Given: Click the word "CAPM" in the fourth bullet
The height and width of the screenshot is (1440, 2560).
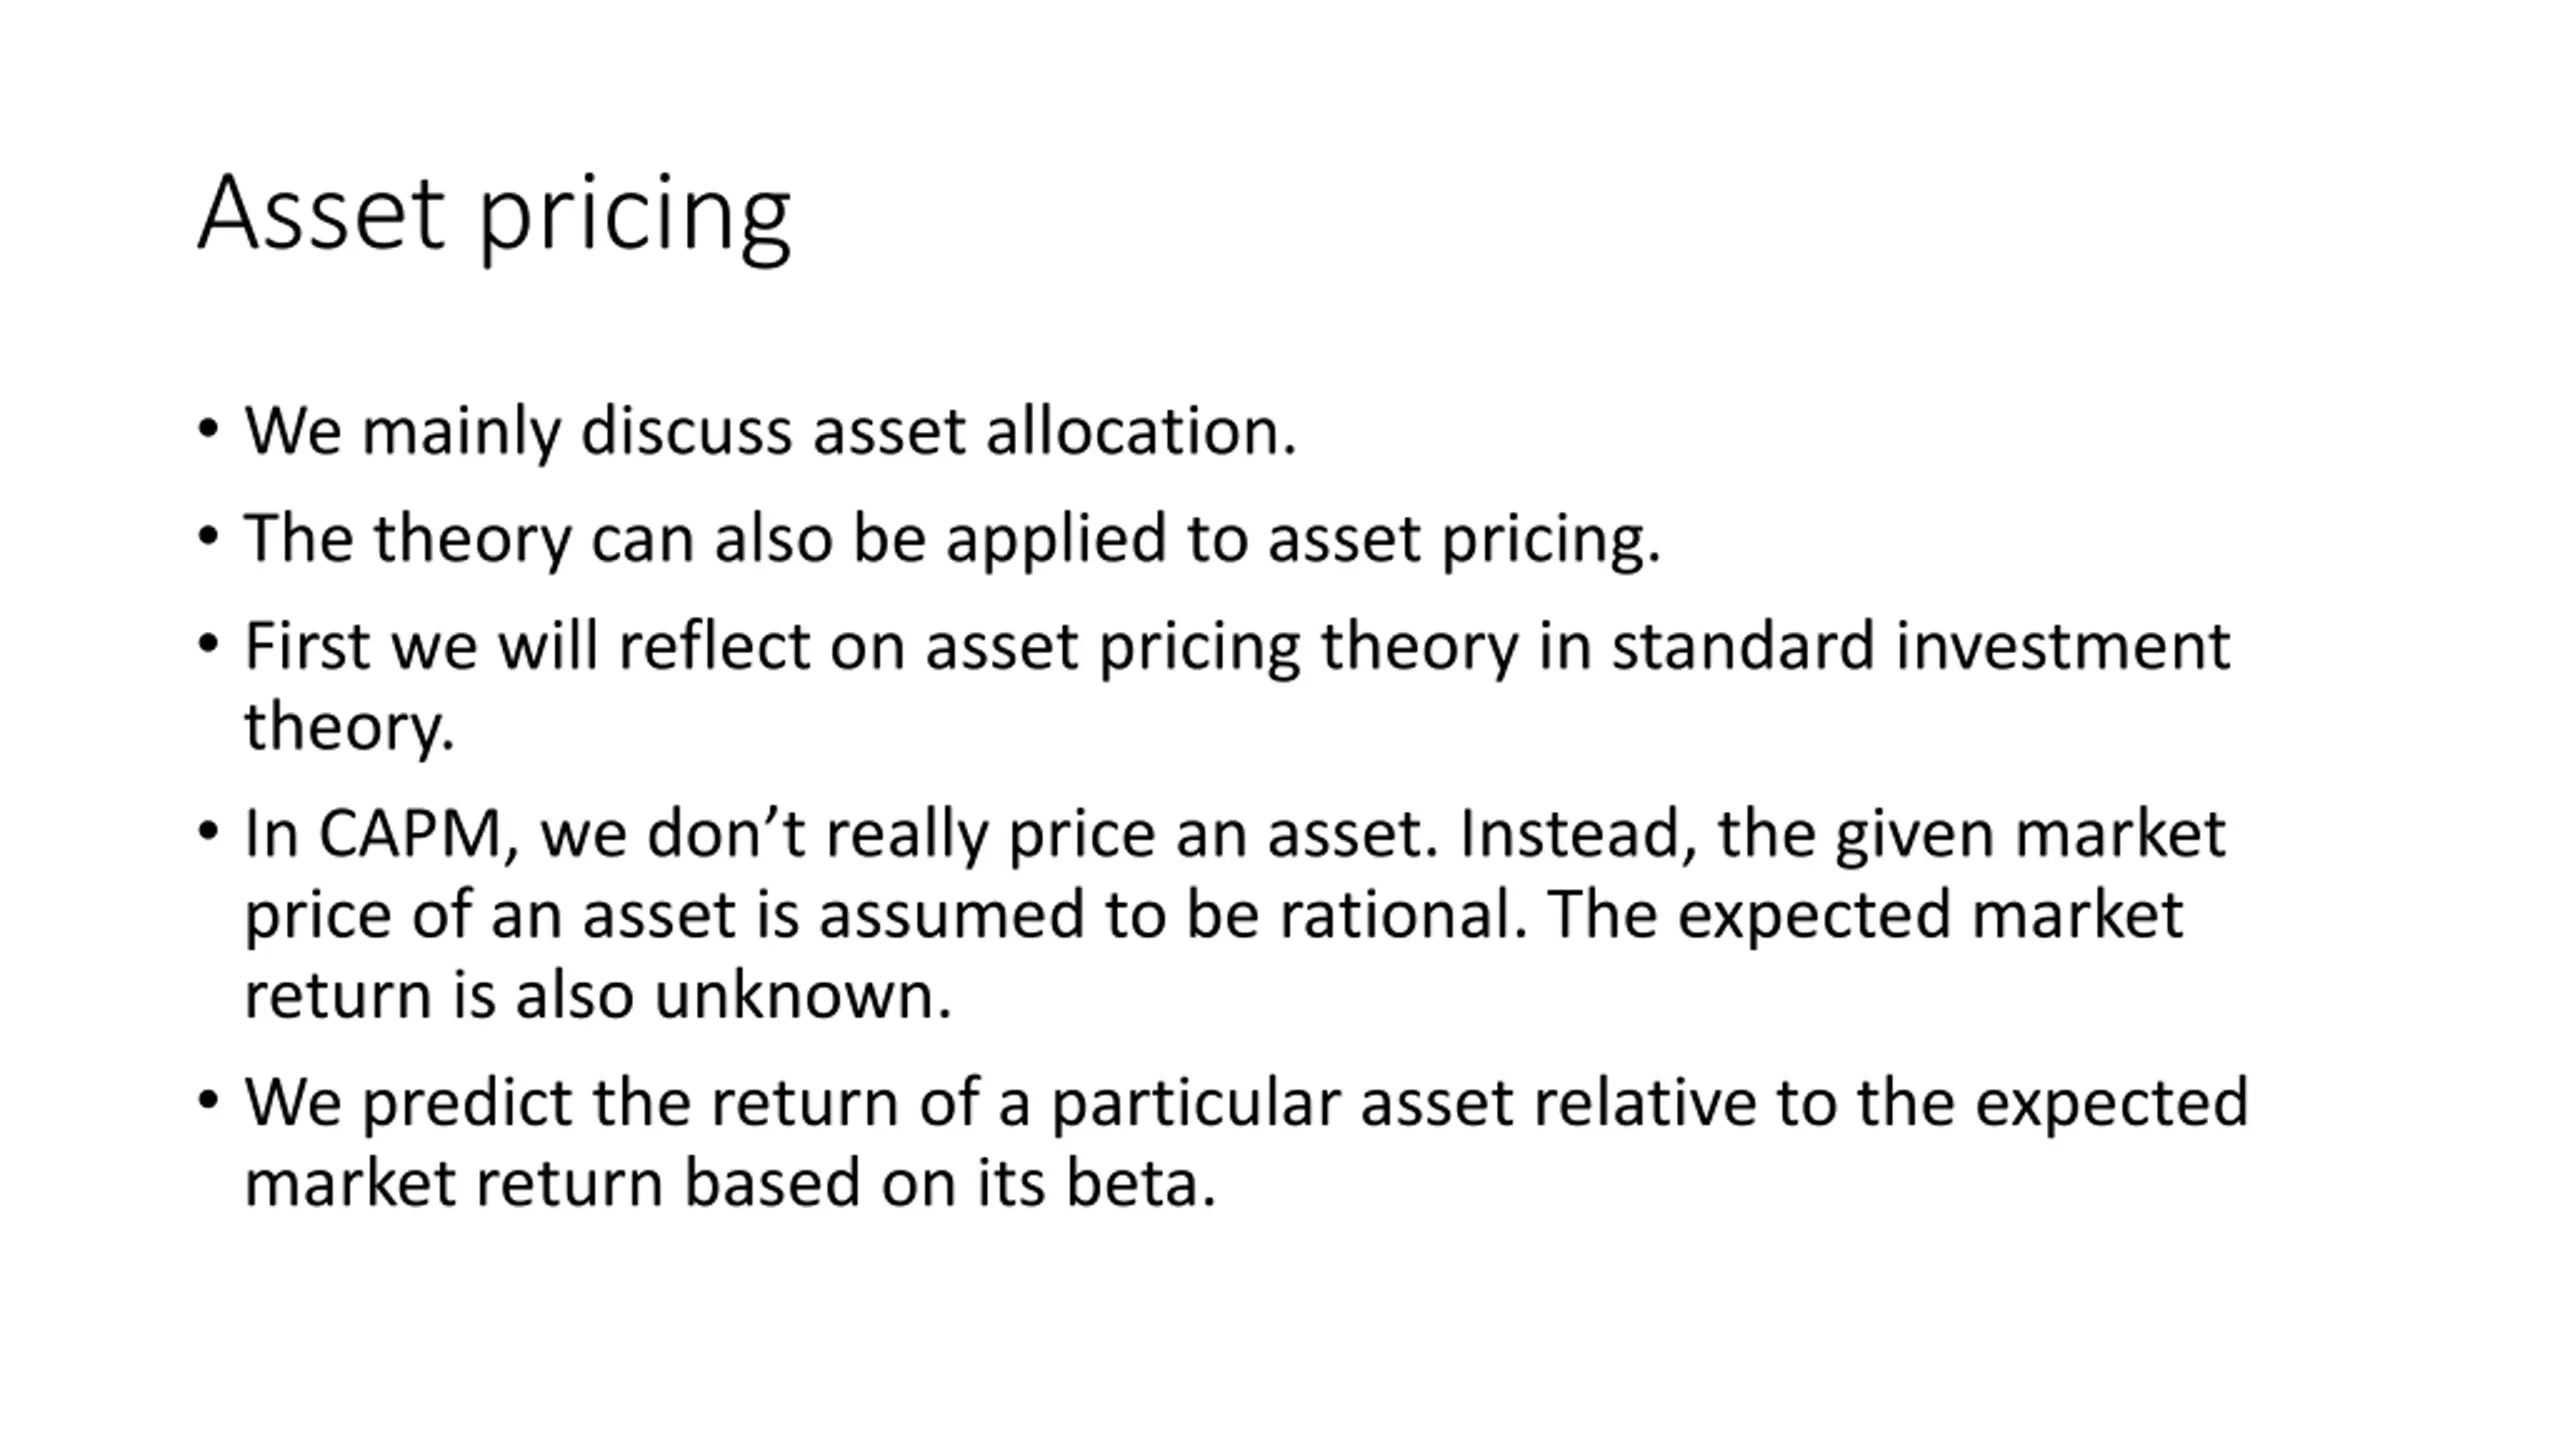Looking at the screenshot, I should (x=409, y=833).
